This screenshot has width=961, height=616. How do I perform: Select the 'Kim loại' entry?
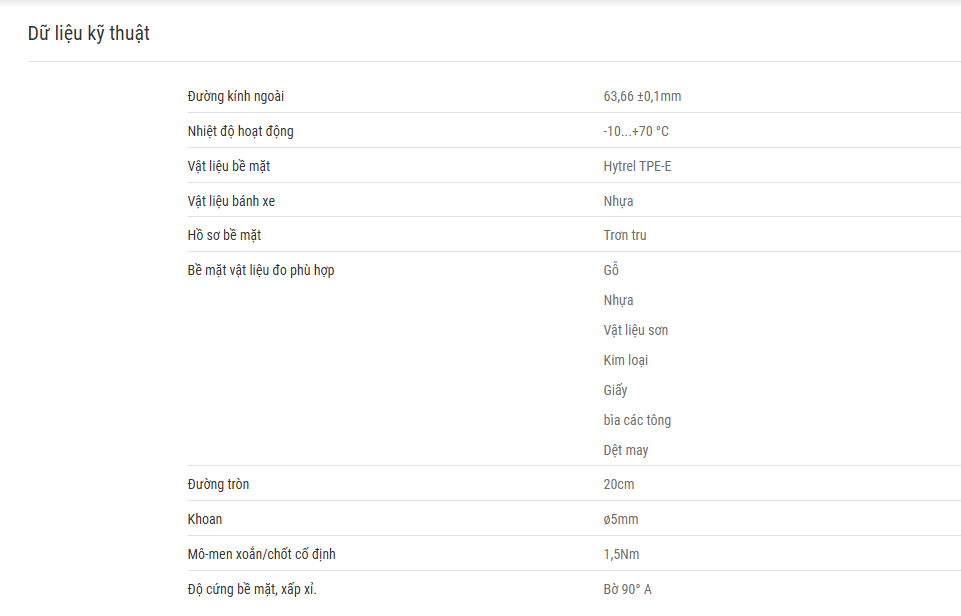point(625,360)
